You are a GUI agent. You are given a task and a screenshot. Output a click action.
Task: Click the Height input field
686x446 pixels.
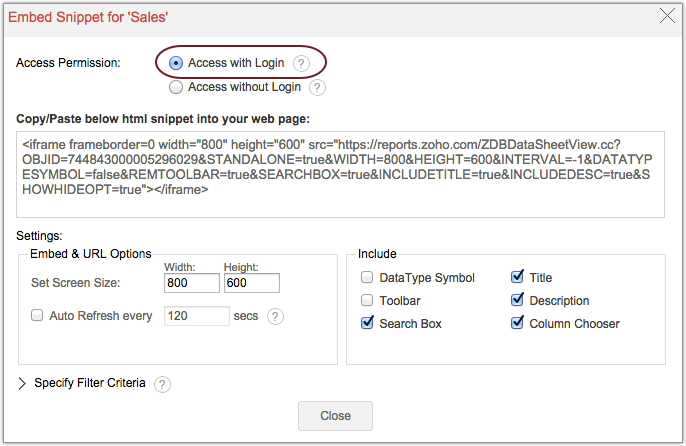250,284
